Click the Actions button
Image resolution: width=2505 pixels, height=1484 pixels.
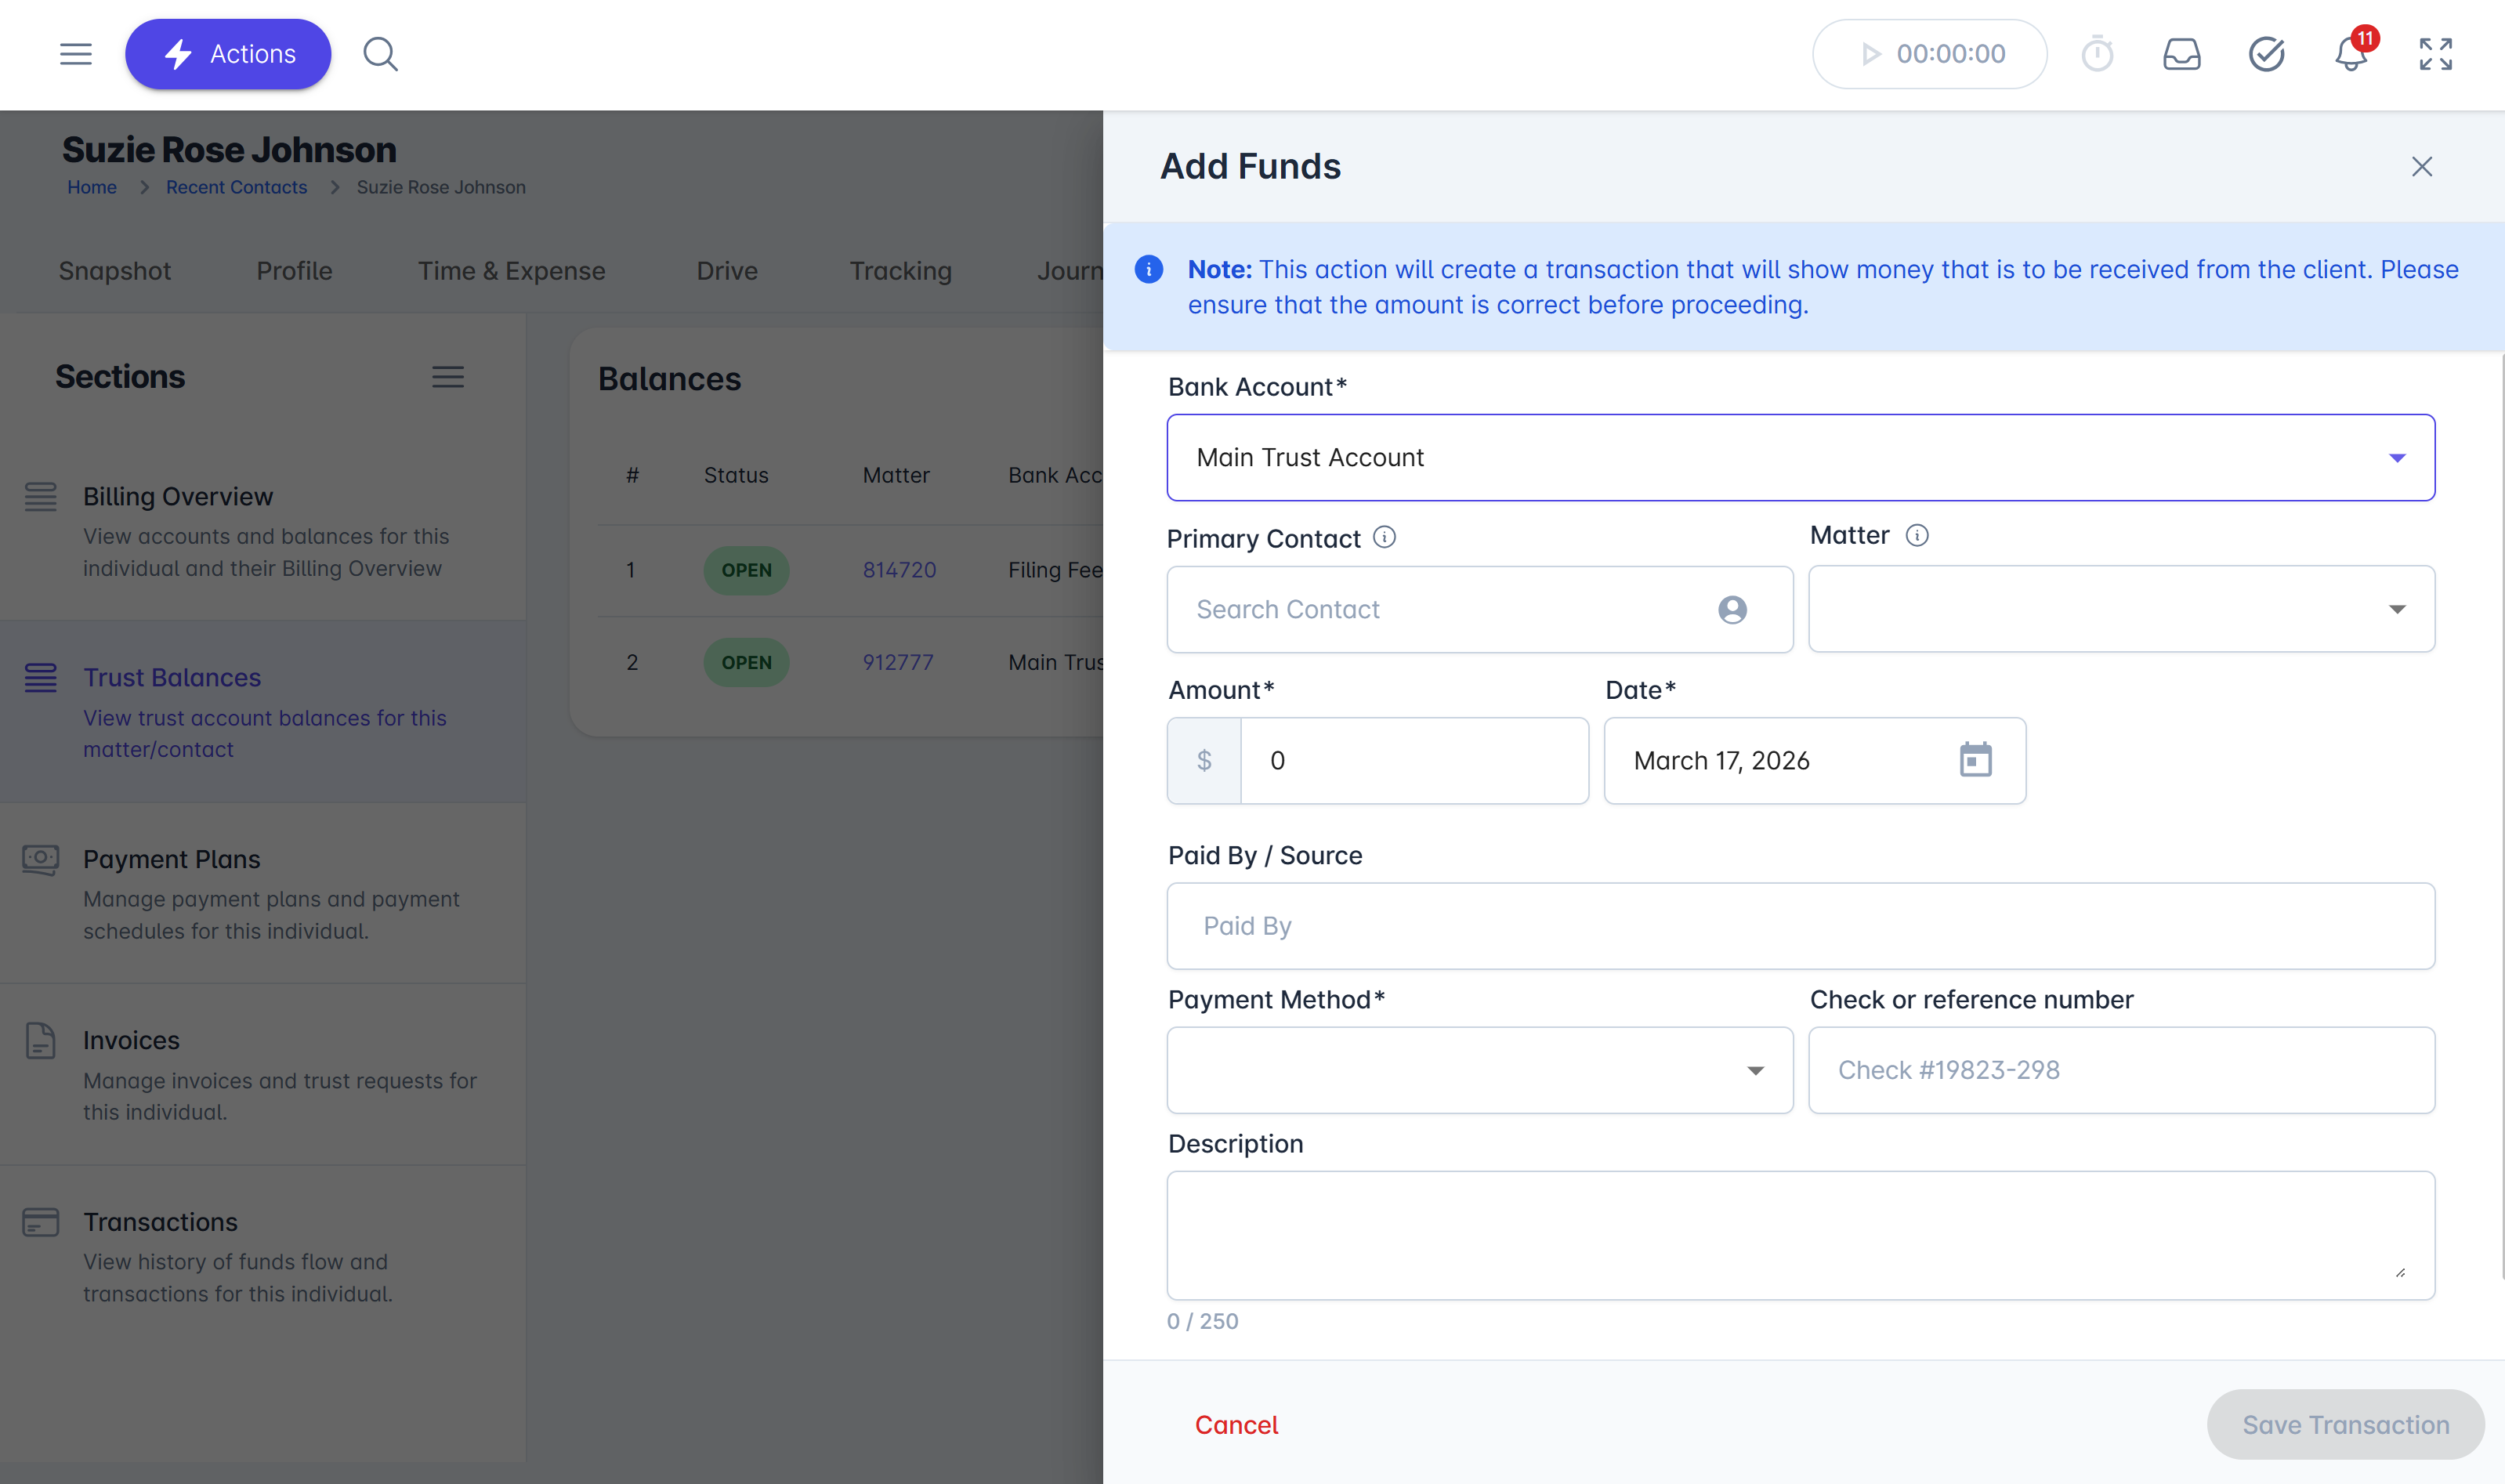point(228,54)
